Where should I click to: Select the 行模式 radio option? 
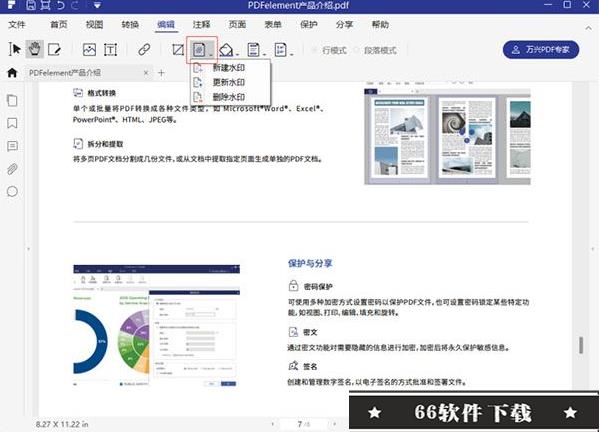coord(329,50)
